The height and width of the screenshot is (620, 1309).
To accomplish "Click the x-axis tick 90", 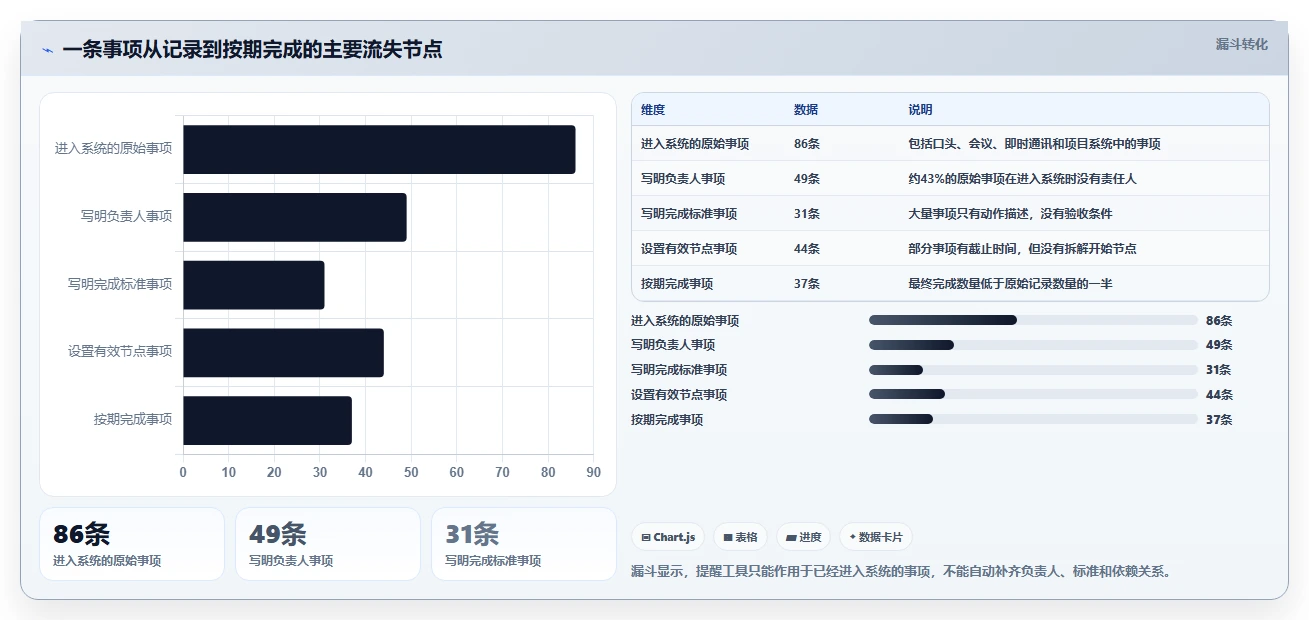I will [593, 472].
